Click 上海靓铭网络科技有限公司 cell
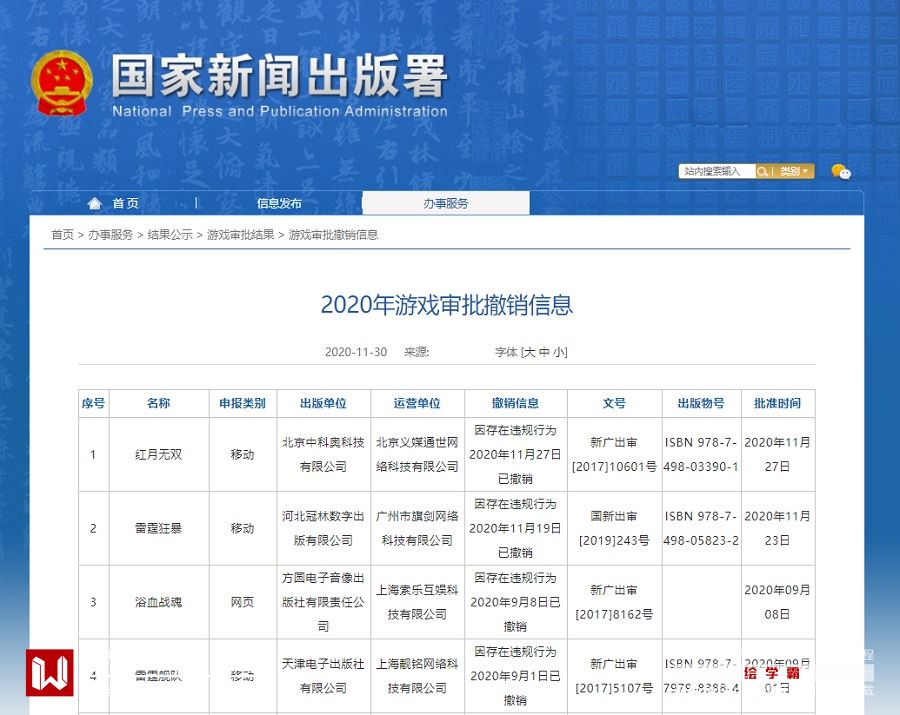Image resolution: width=900 pixels, height=715 pixels. coord(417,676)
